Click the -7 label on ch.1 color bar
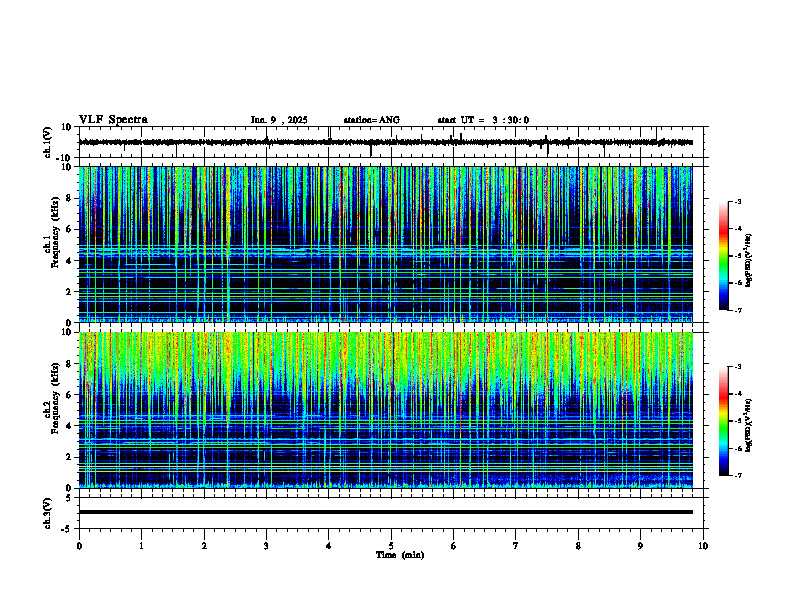 point(737,310)
